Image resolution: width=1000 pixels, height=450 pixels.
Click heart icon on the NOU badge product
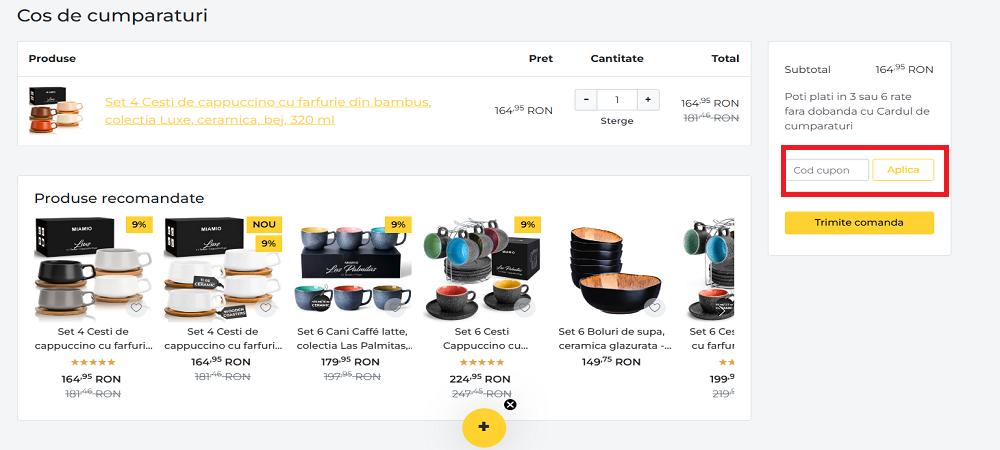[266, 307]
